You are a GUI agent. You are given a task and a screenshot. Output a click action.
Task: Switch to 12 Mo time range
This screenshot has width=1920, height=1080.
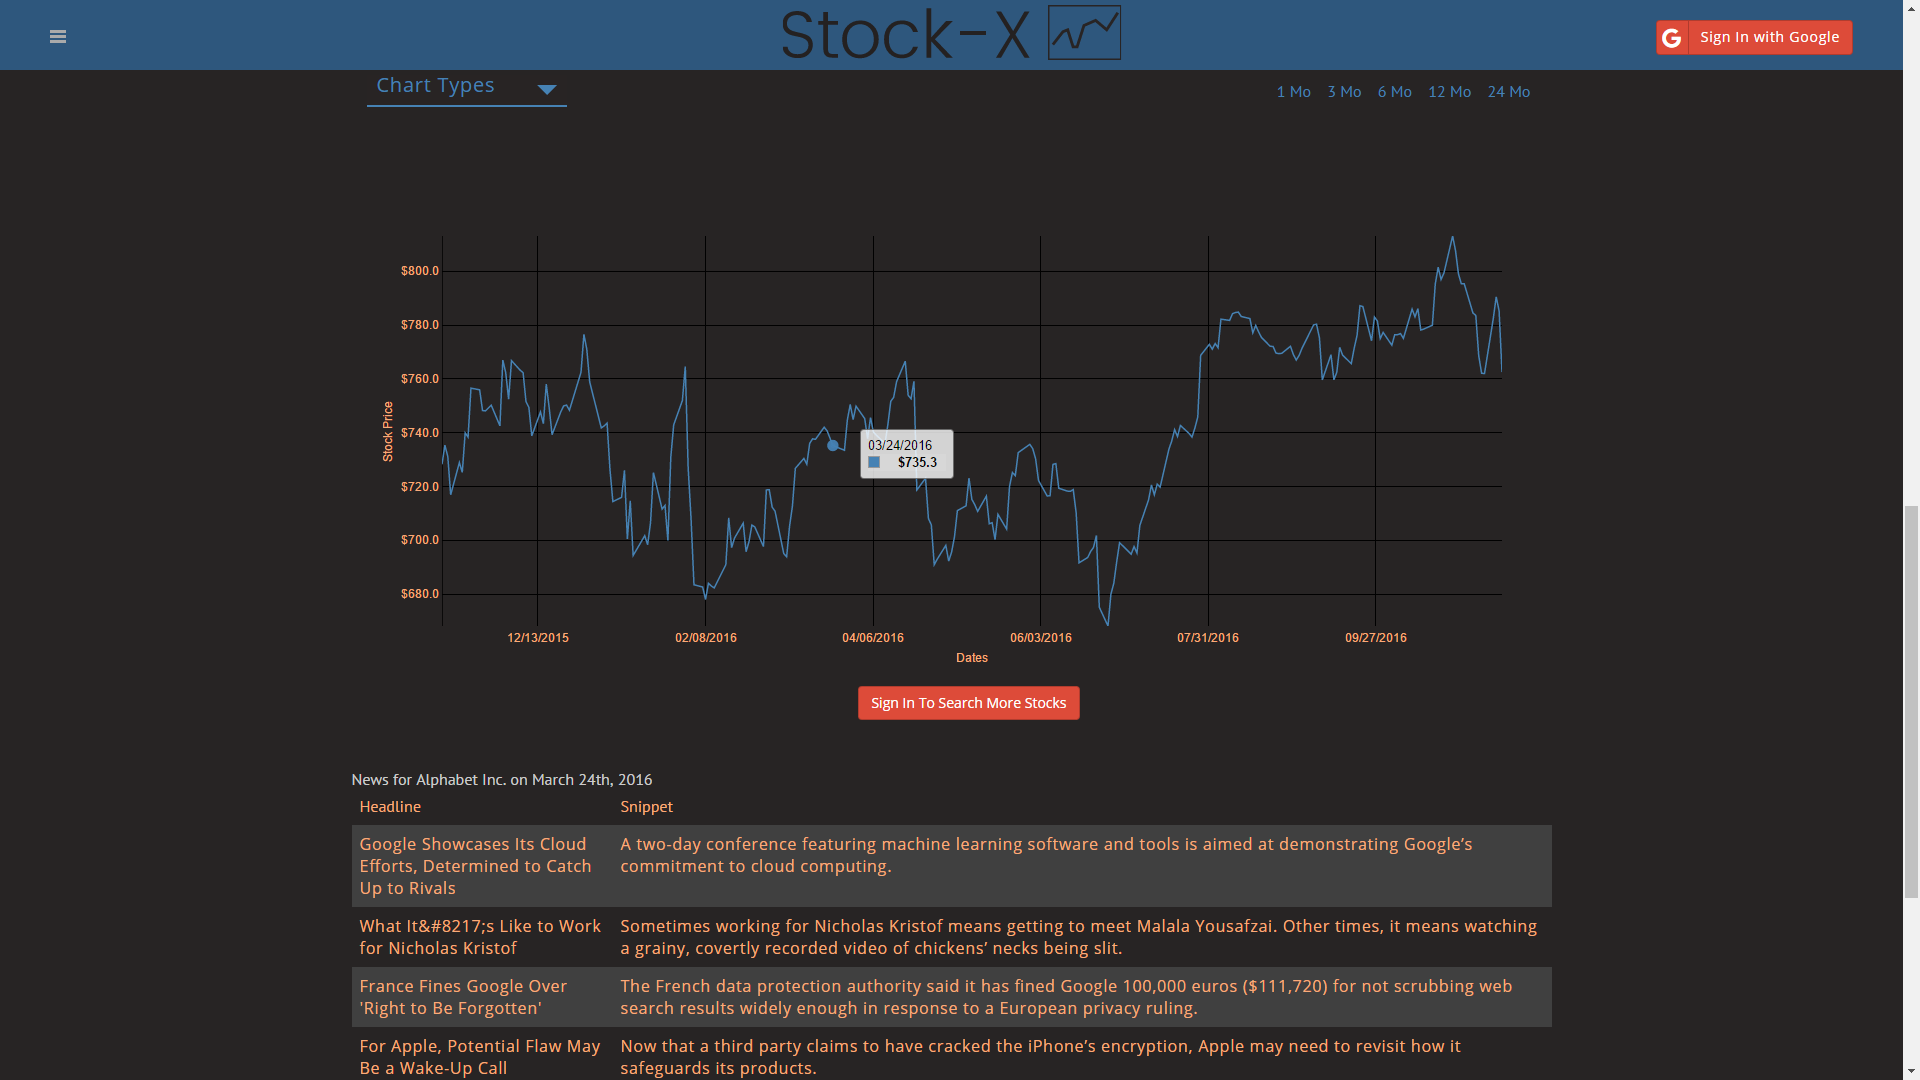click(1449, 92)
